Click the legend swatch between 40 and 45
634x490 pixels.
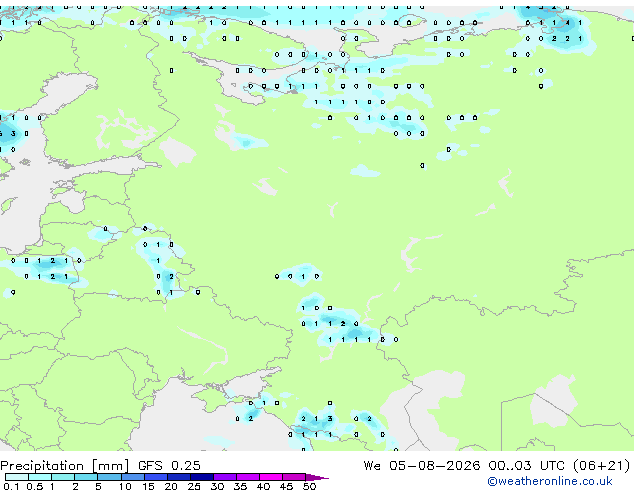[x=271, y=477]
